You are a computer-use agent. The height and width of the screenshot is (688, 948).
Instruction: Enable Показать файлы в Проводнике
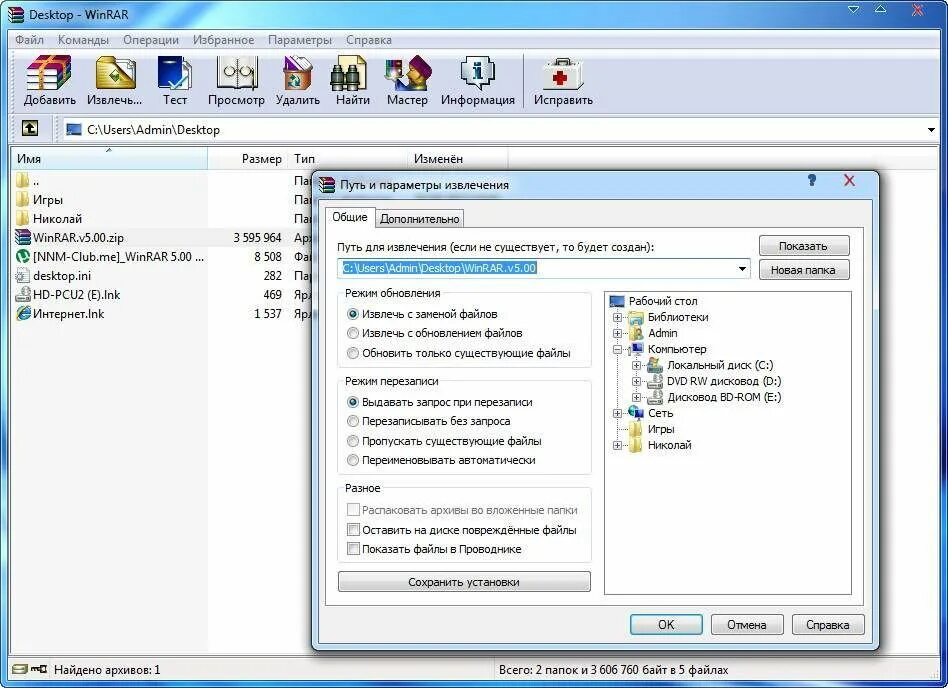coord(353,549)
